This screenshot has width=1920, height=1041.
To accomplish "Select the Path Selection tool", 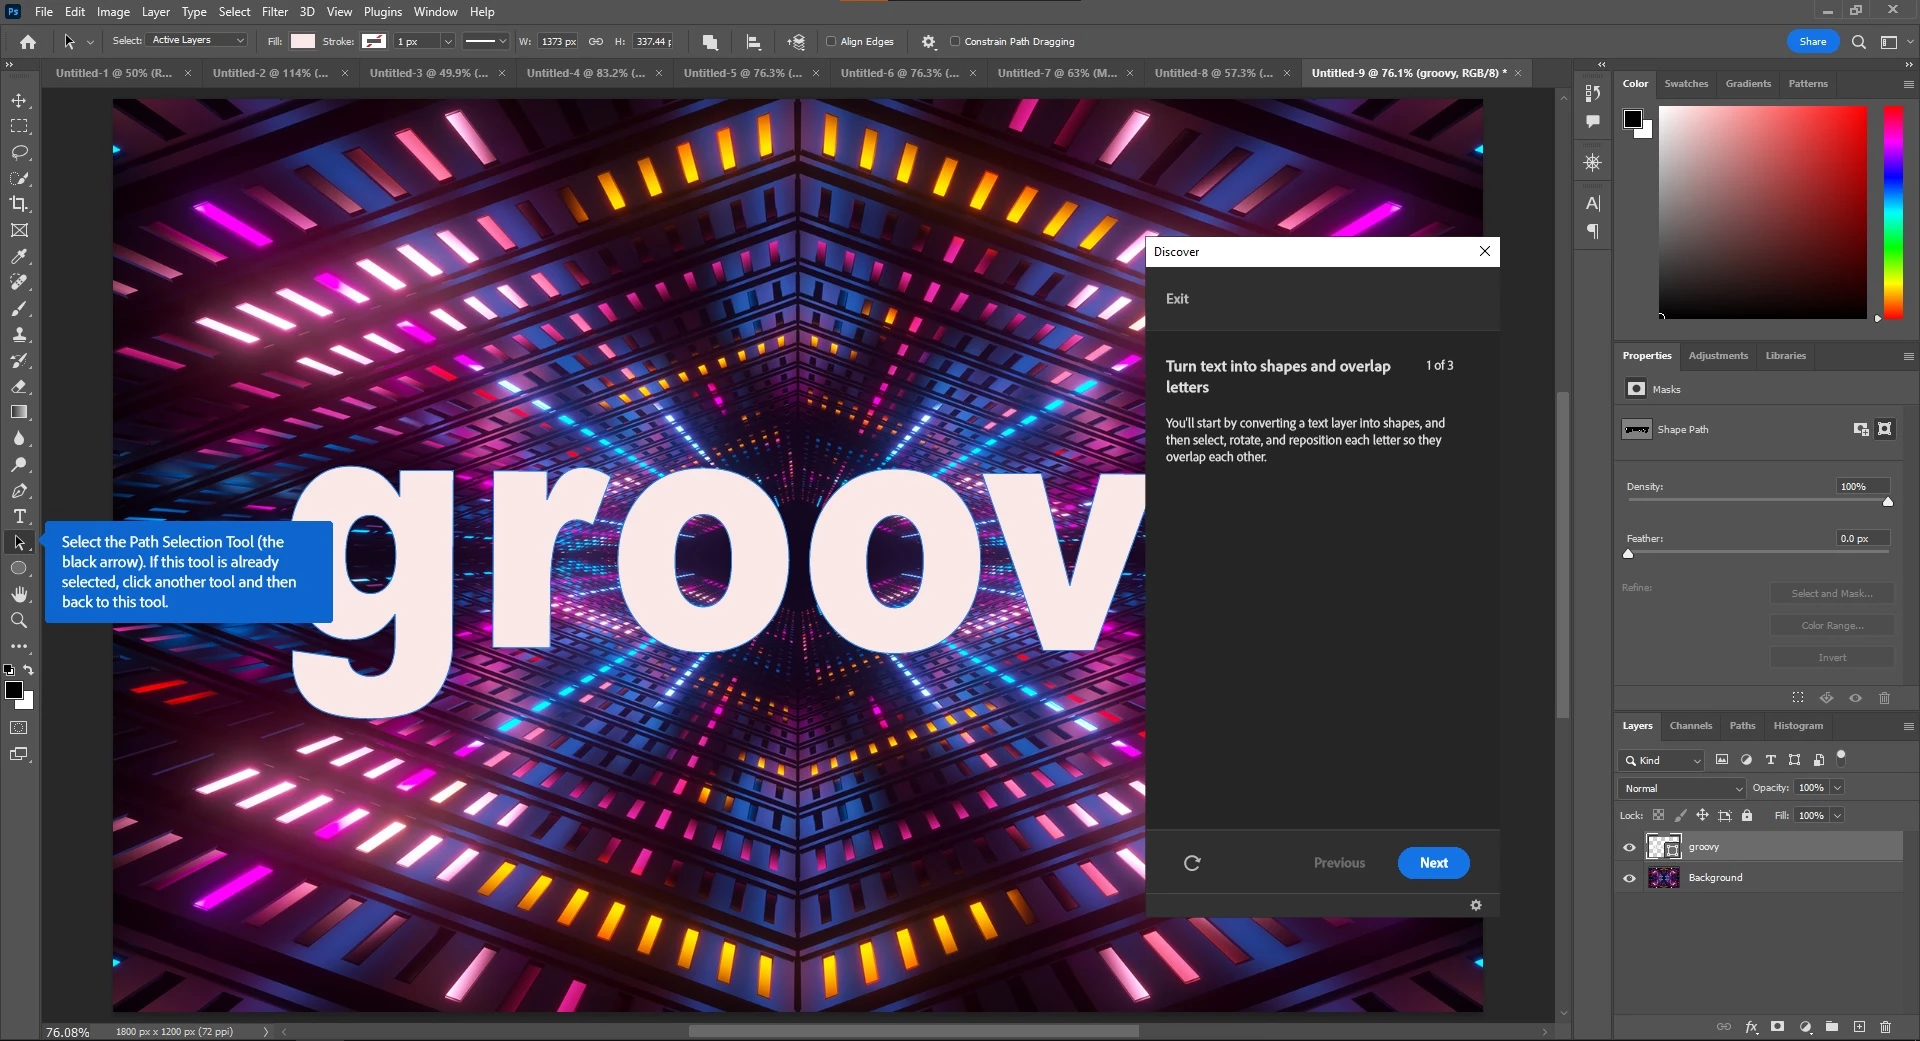I will (19, 543).
